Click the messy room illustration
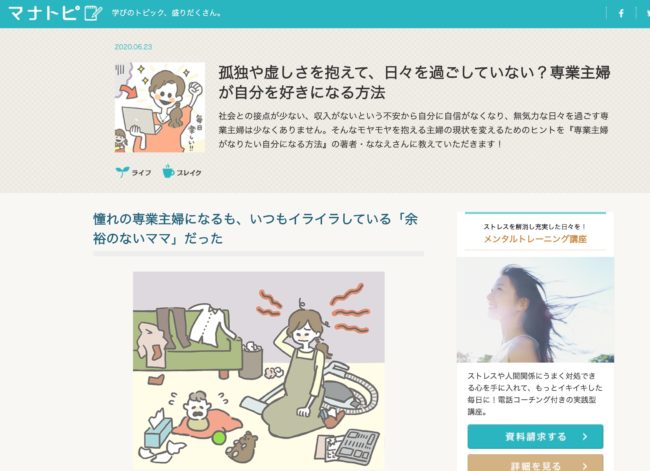This screenshot has width=650, height=471. tap(259, 371)
